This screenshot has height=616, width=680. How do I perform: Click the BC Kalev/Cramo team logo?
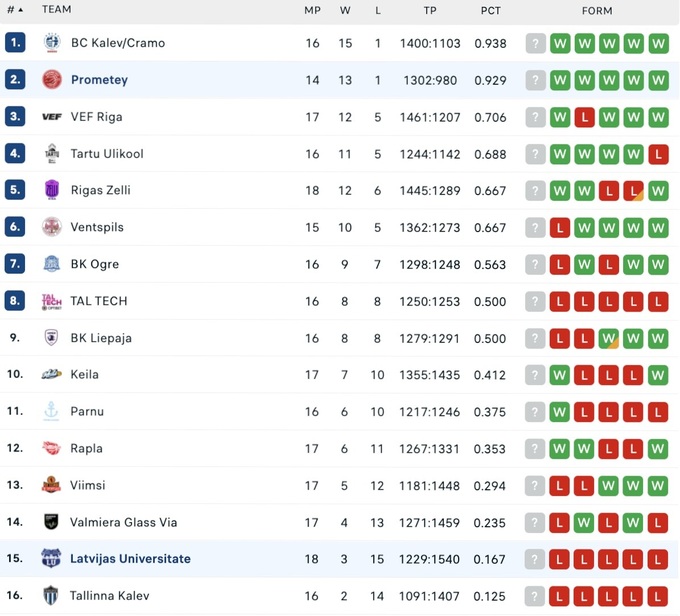pos(52,43)
